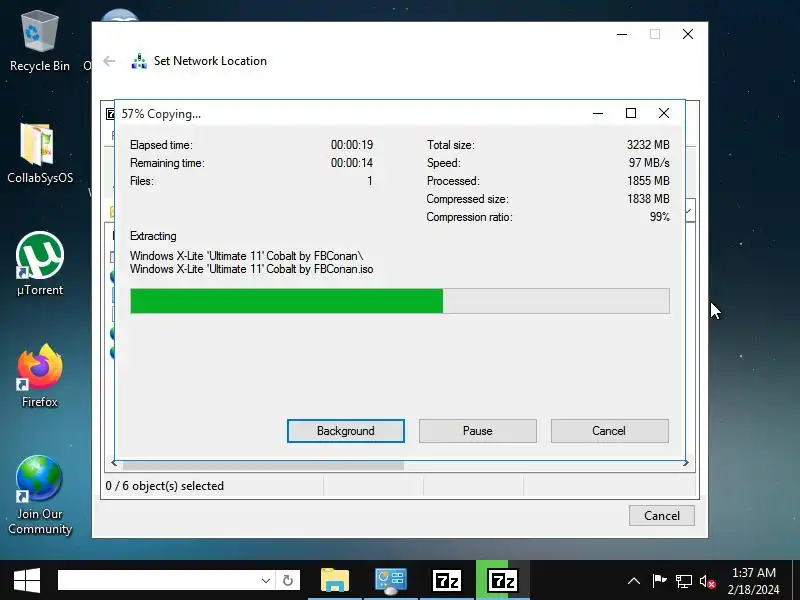Send the extraction to Background
Viewport: 800px width, 600px height.
[346, 431]
